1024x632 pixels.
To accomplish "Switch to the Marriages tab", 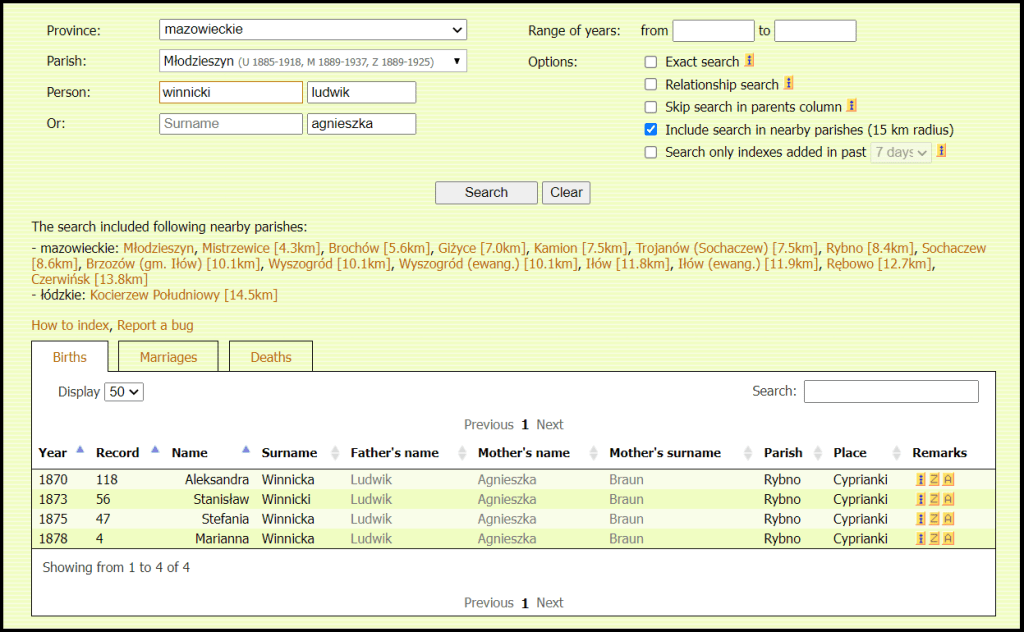I will point(168,357).
